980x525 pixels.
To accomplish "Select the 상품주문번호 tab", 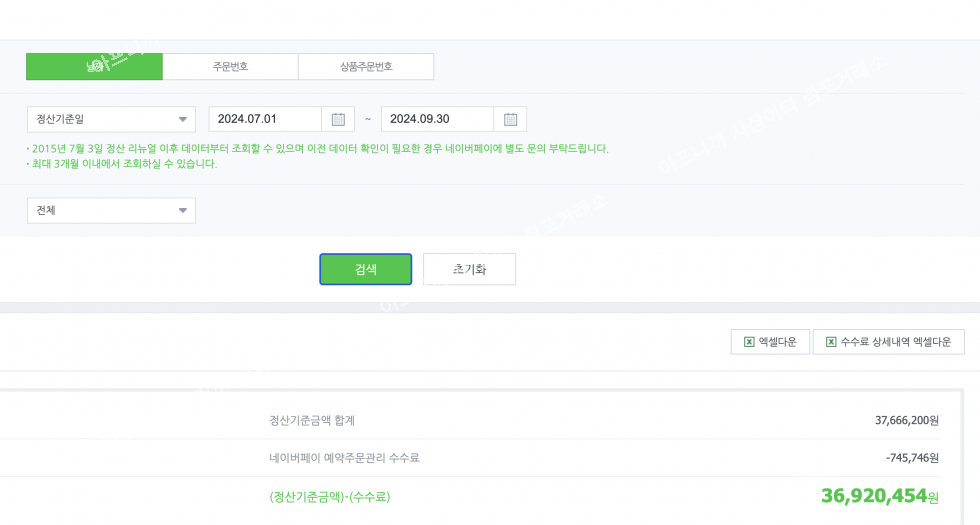I will click(x=366, y=67).
